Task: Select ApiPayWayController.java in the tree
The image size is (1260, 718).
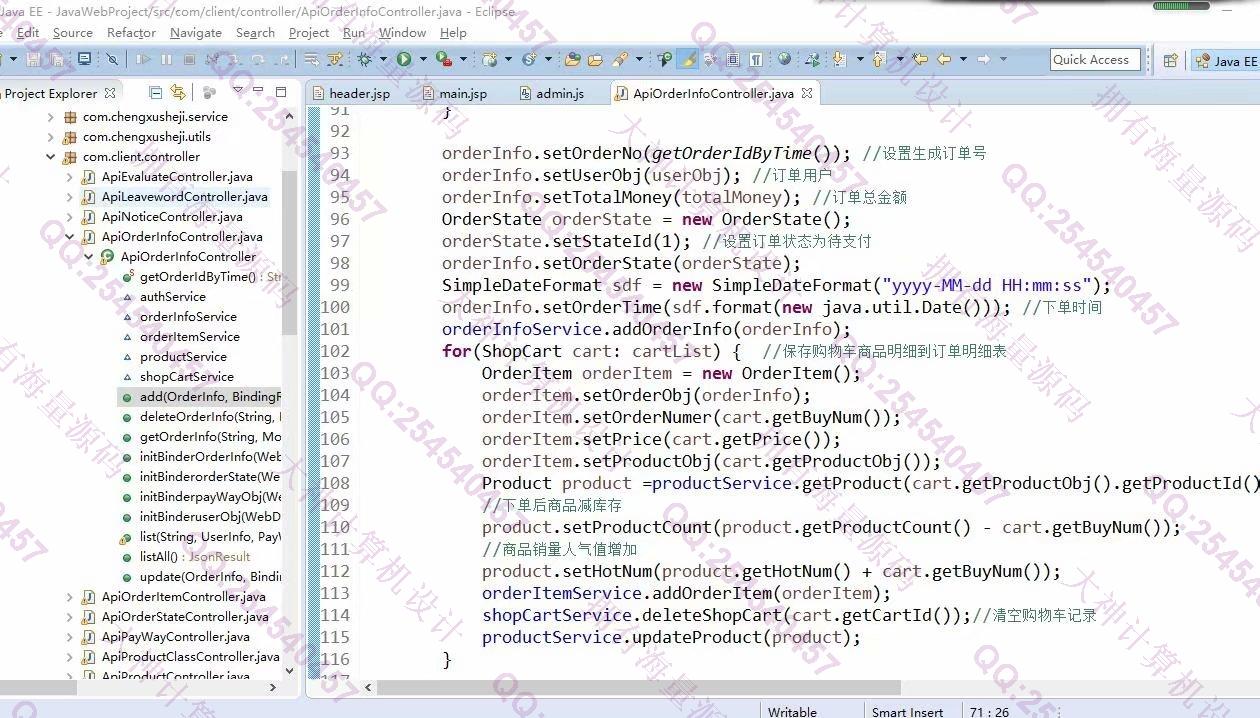Action: point(175,637)
